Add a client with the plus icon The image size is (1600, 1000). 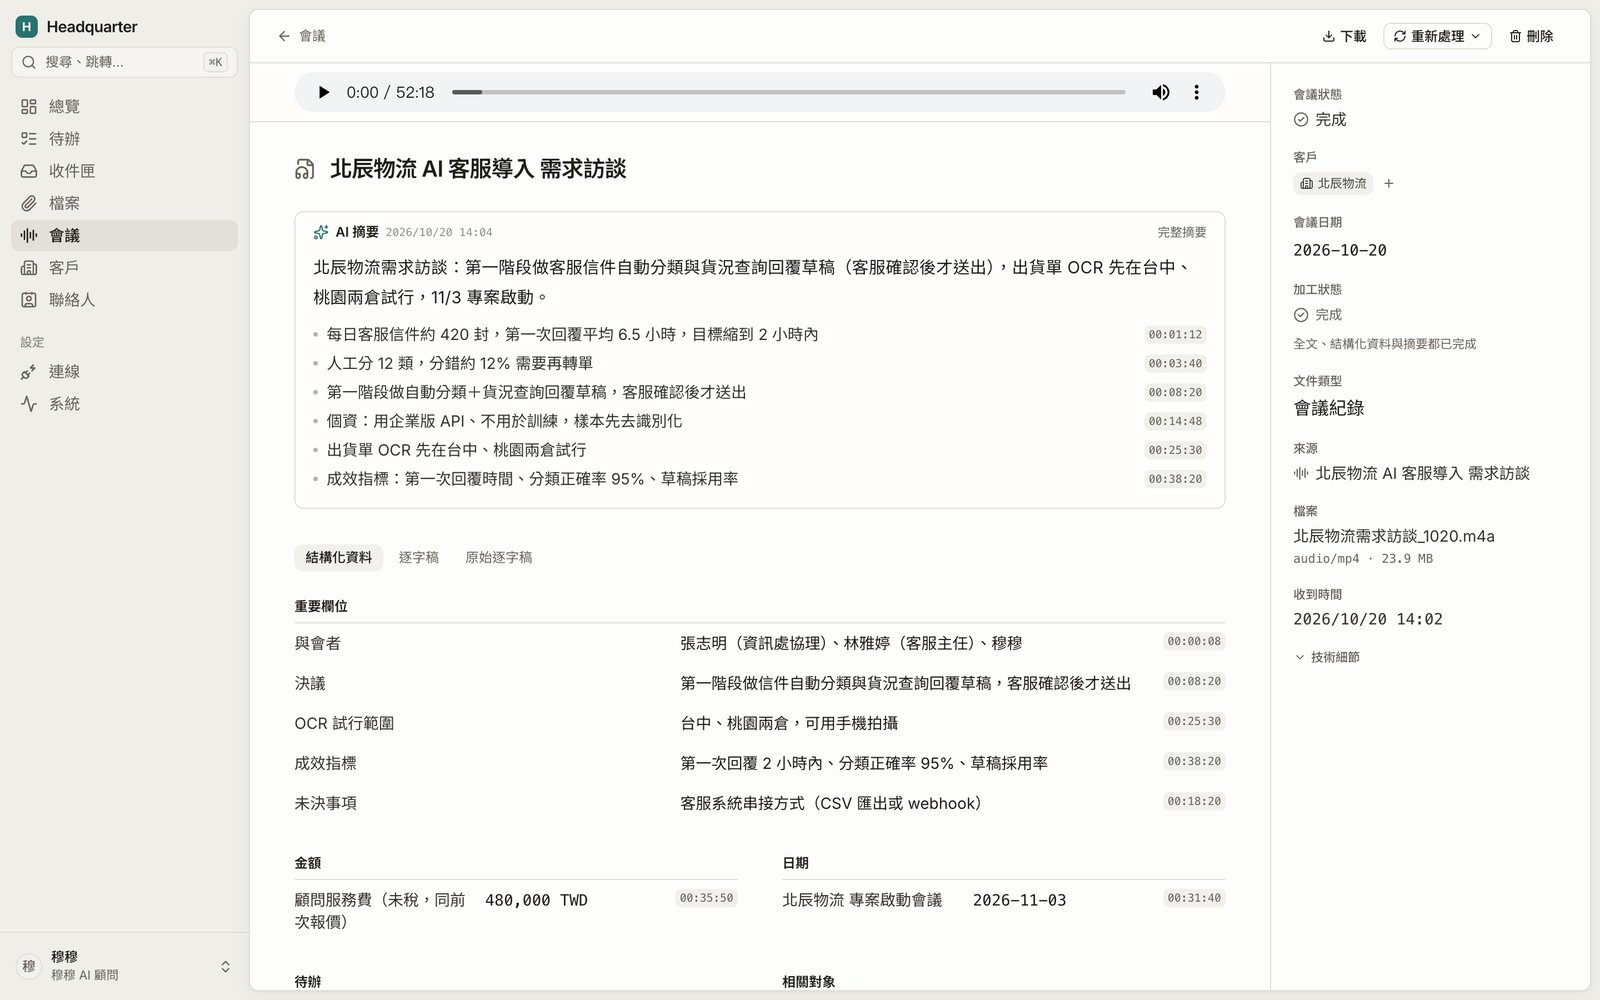click(x=1388, y=183)
